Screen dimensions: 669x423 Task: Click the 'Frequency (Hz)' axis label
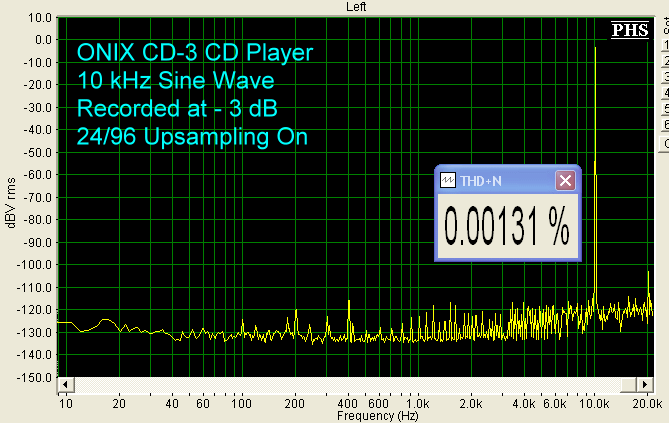pos(378,416)
